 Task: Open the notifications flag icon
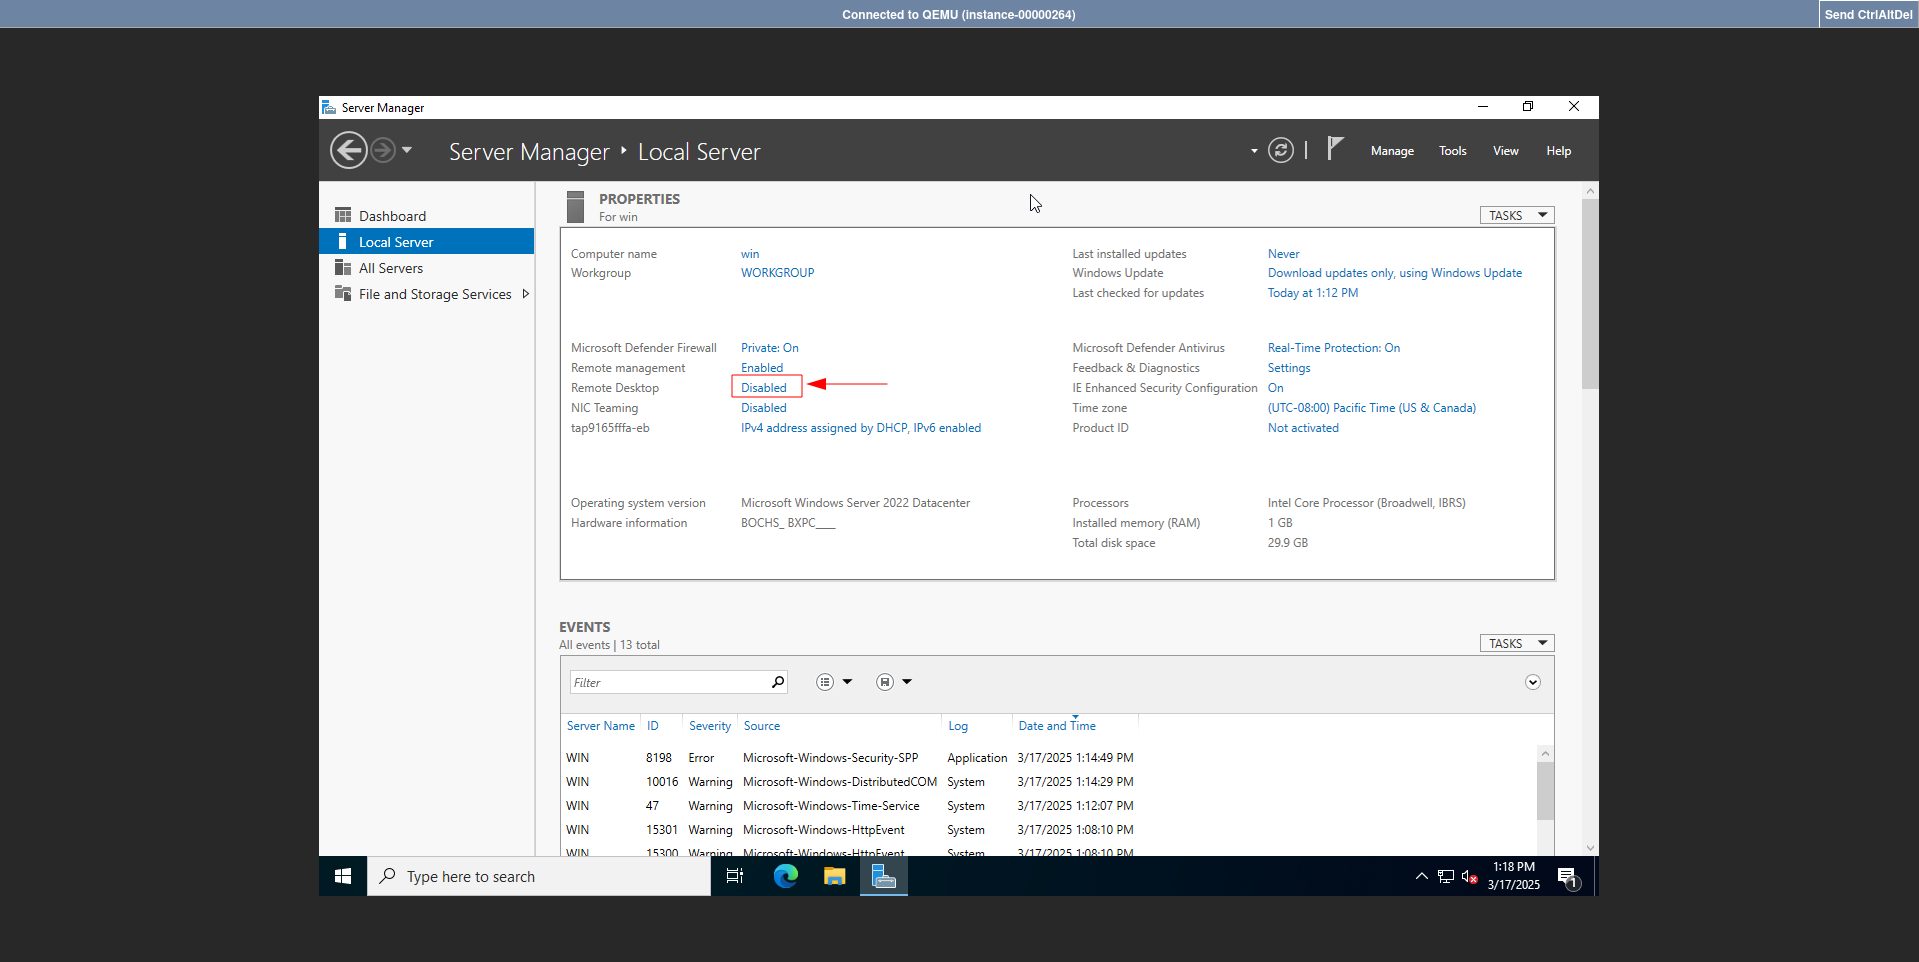point(1335,149)
